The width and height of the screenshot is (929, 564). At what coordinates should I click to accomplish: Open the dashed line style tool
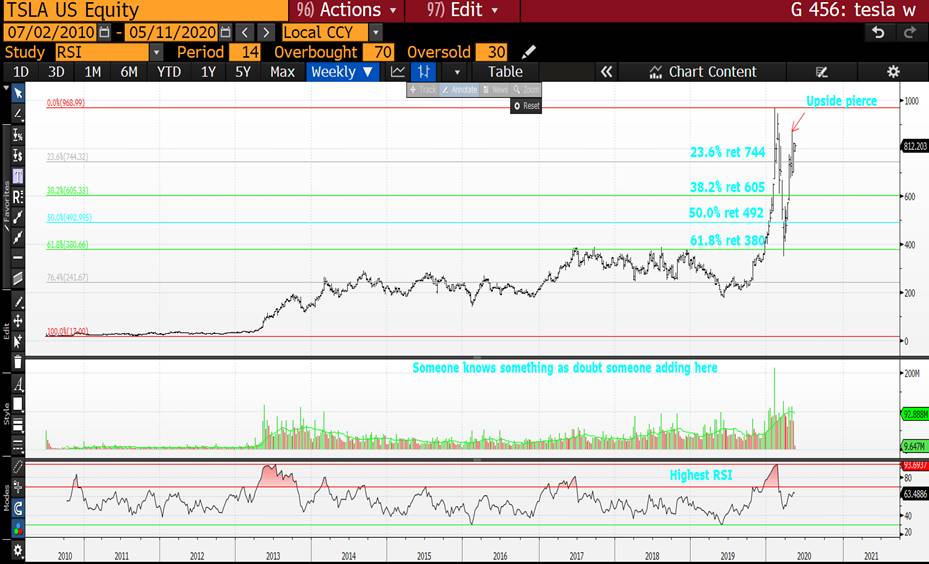[18, 445]
